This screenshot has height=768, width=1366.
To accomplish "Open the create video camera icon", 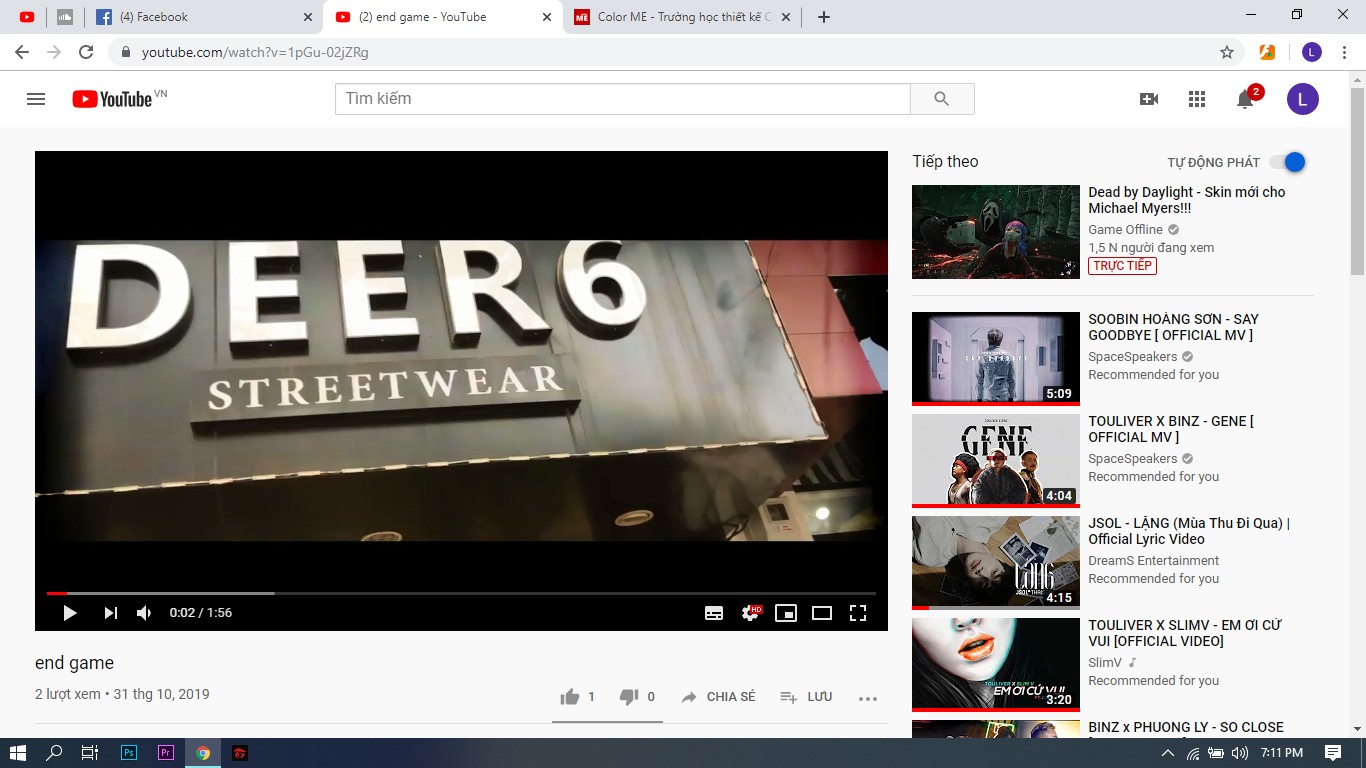I will pos(1149,99).
